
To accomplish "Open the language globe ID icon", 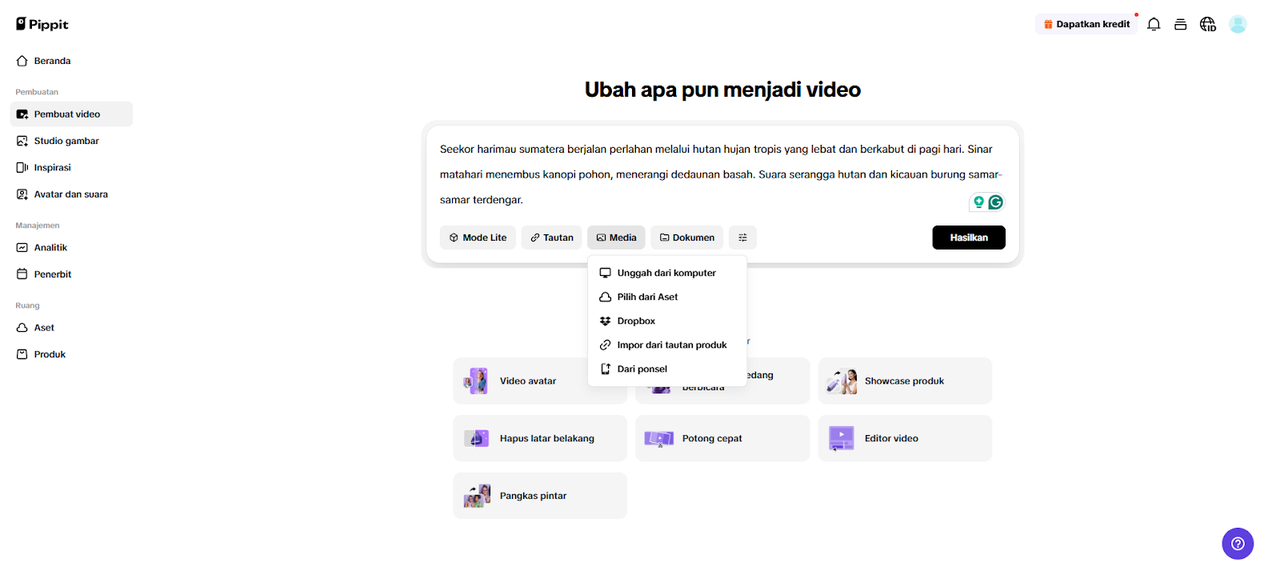I will pos(1207,23).
